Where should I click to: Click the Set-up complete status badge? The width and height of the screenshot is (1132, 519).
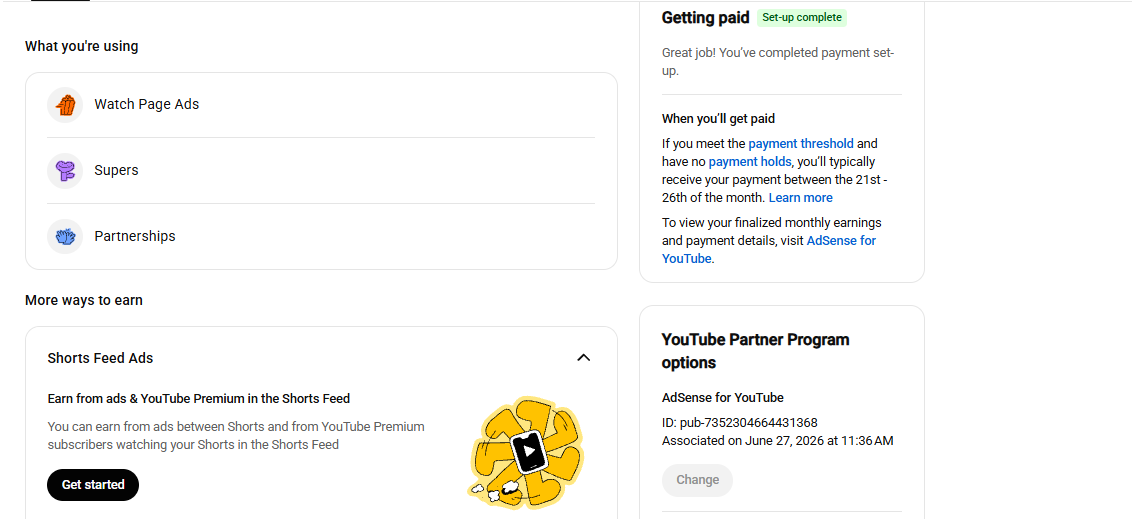click(801, 18)
